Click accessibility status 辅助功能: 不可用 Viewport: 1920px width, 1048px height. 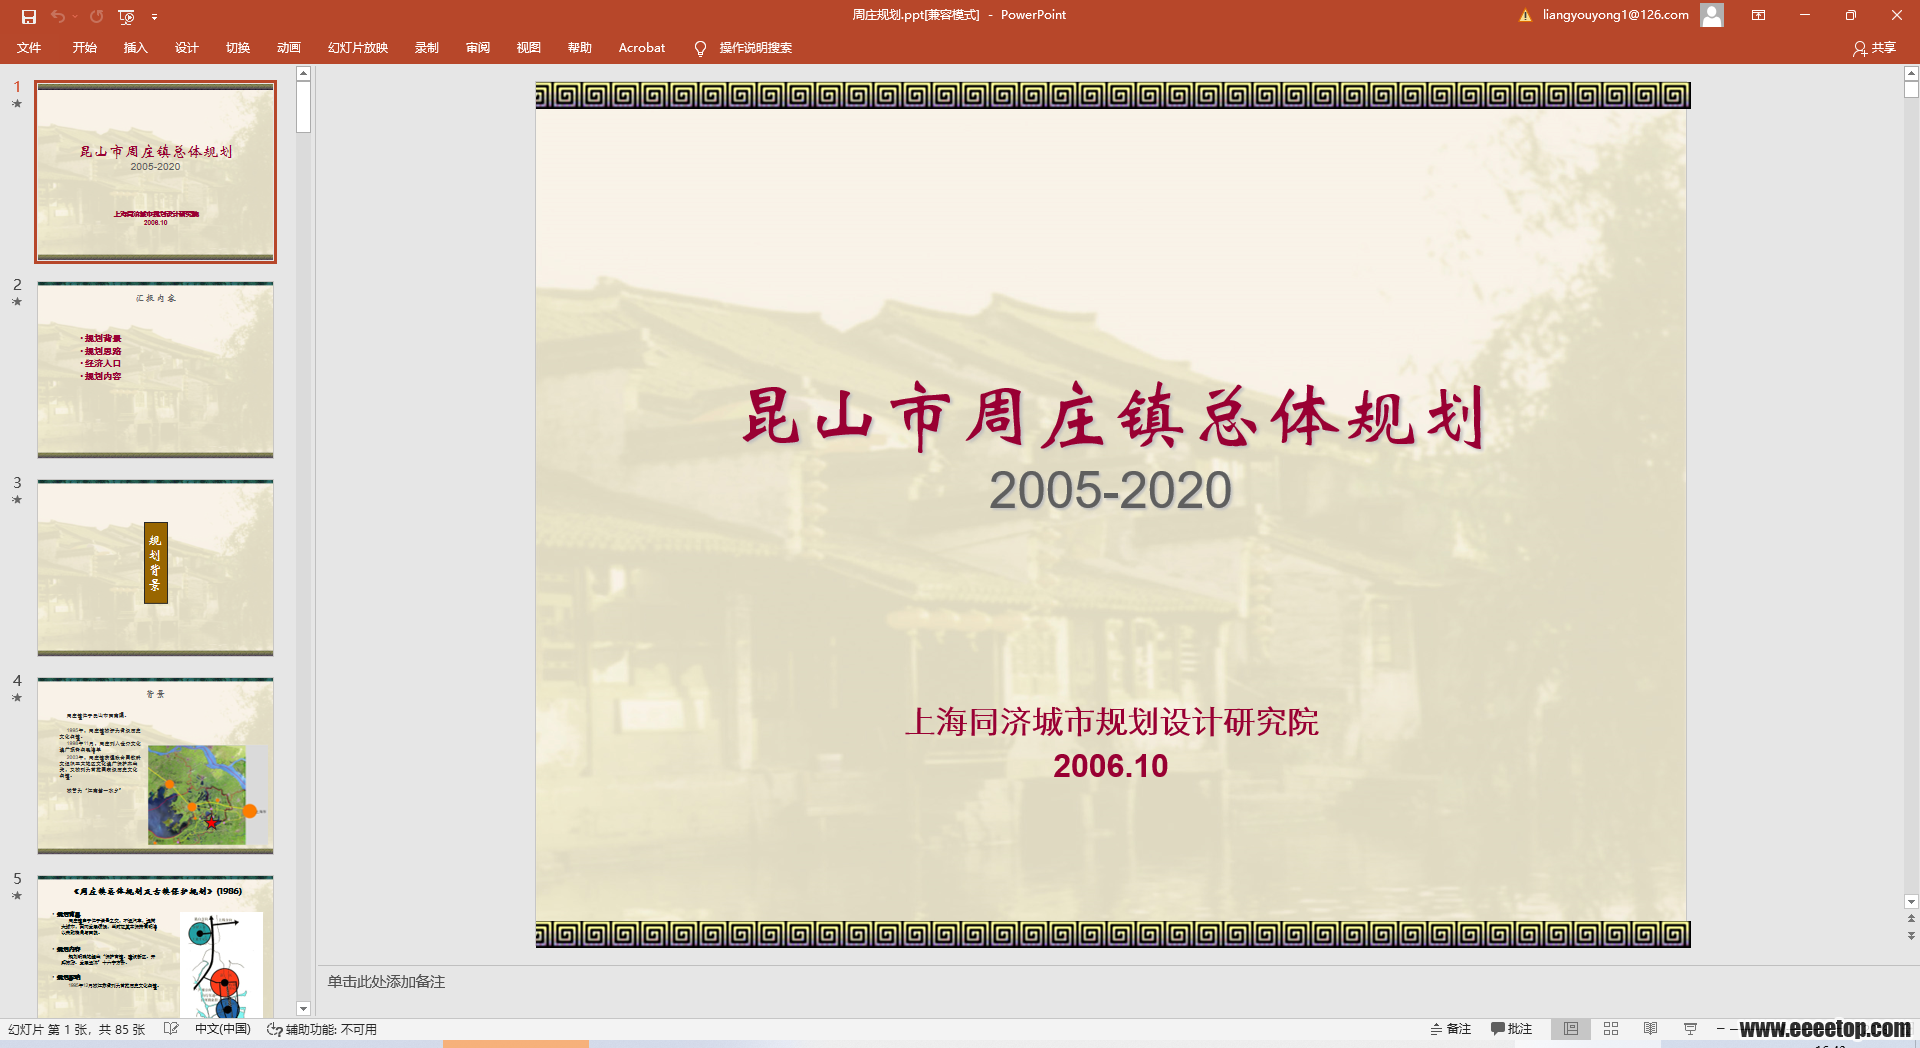[x=322, y=1029]
